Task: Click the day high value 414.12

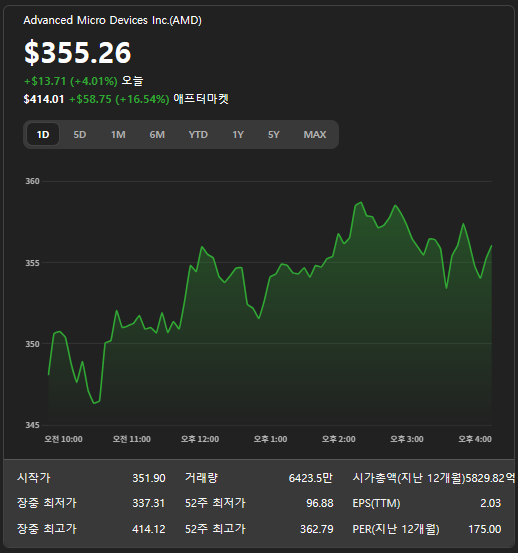Action: pos(149,529)
